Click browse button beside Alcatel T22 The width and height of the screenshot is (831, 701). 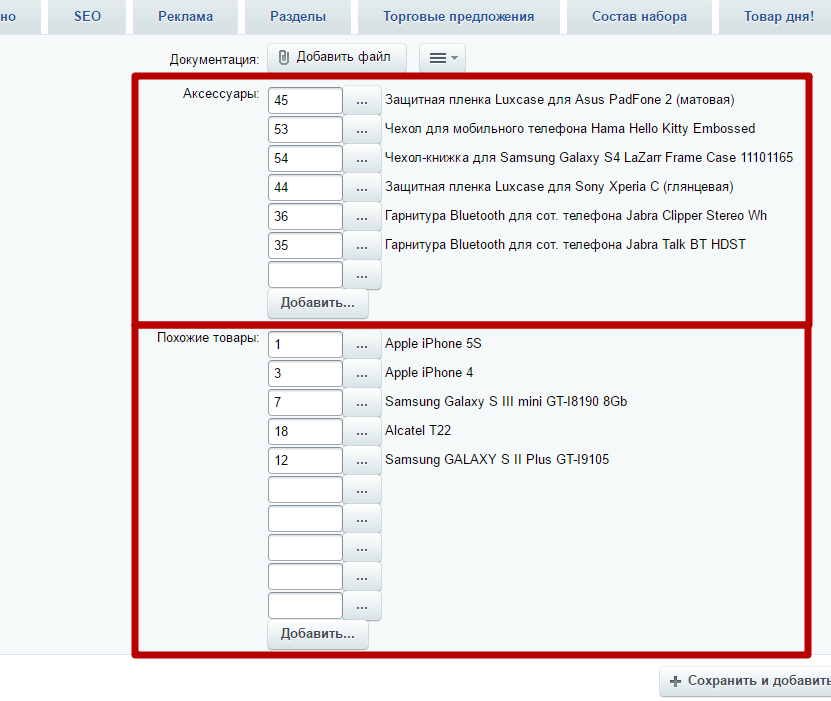pos(362,431)
